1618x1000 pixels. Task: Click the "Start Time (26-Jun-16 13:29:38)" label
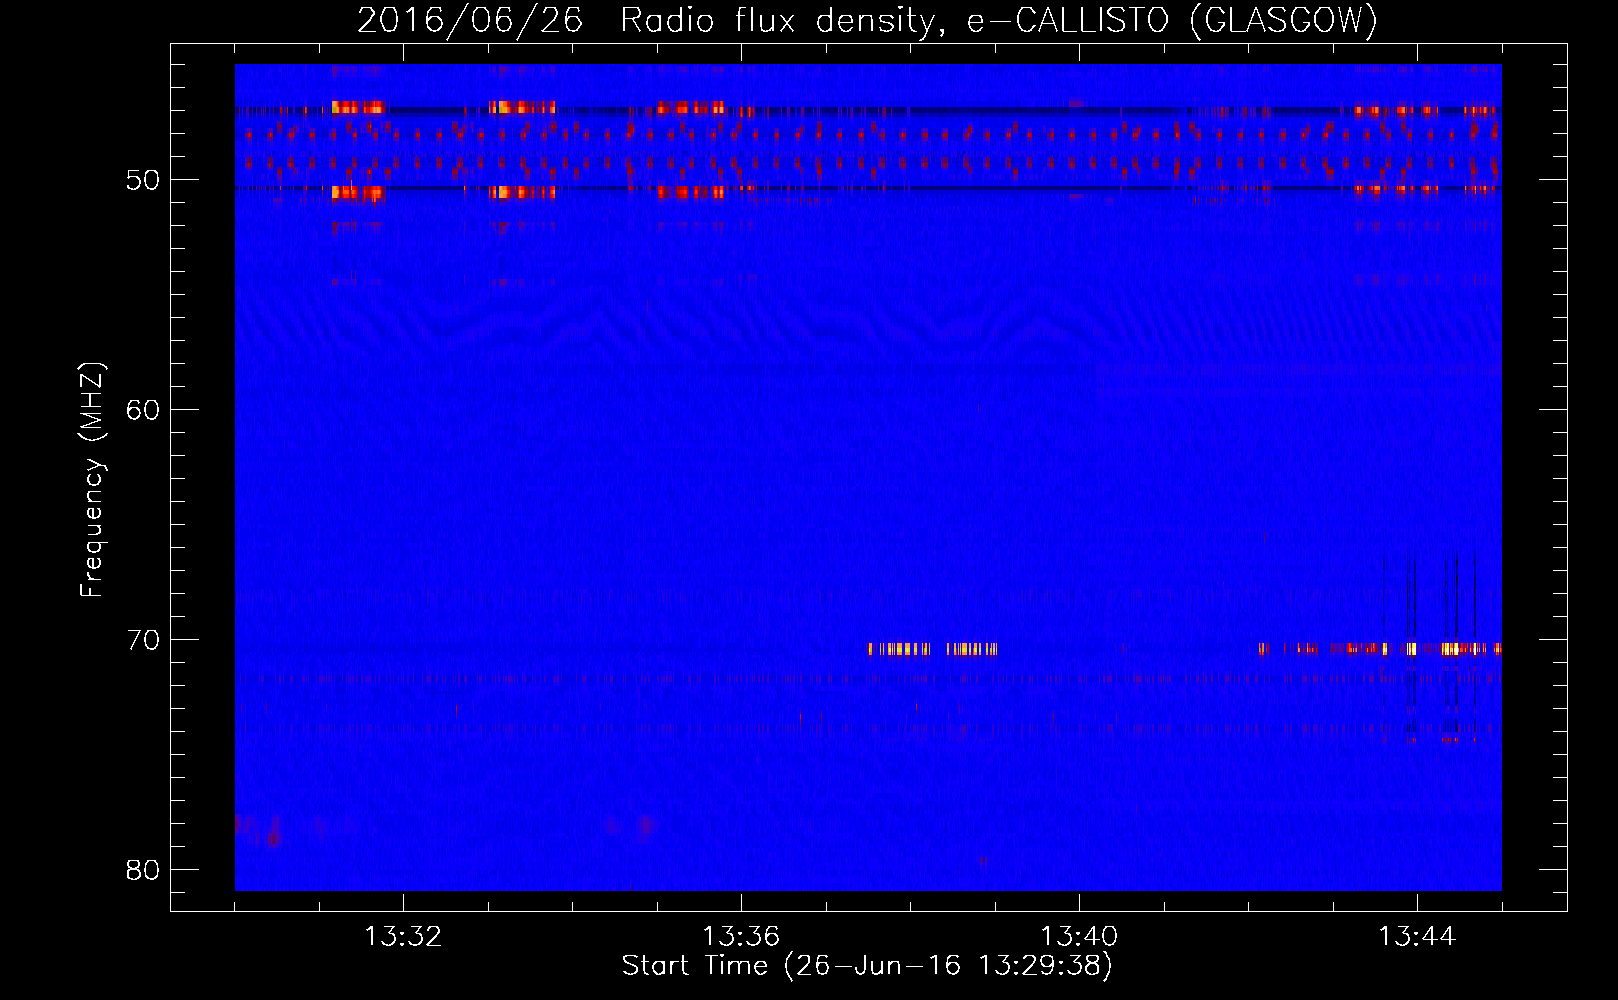[x=867, y=965]
